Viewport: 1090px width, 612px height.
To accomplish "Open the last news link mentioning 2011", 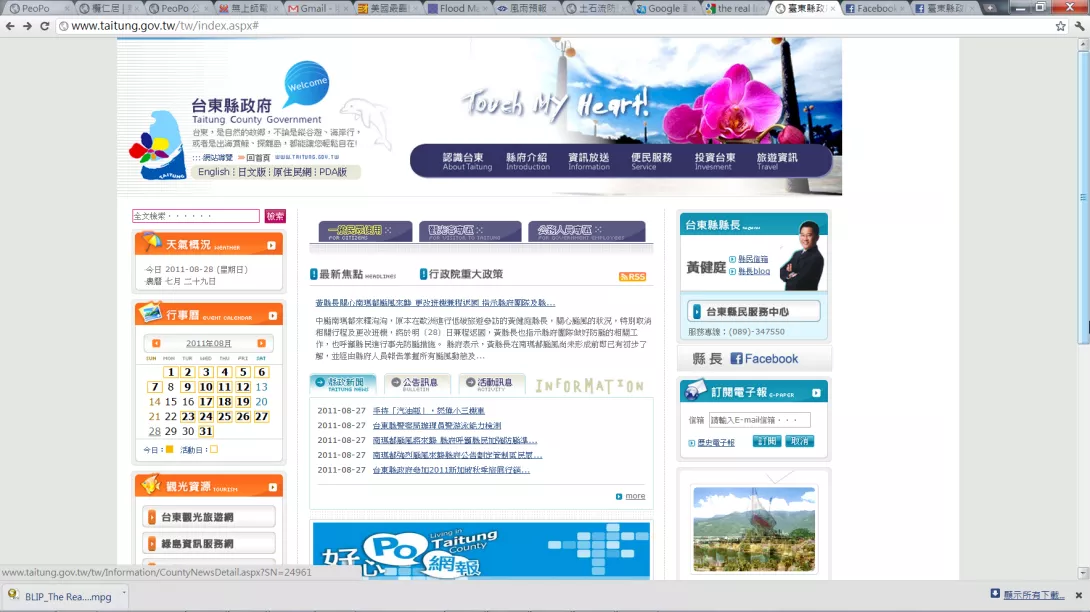I will (x=451, y=470).
